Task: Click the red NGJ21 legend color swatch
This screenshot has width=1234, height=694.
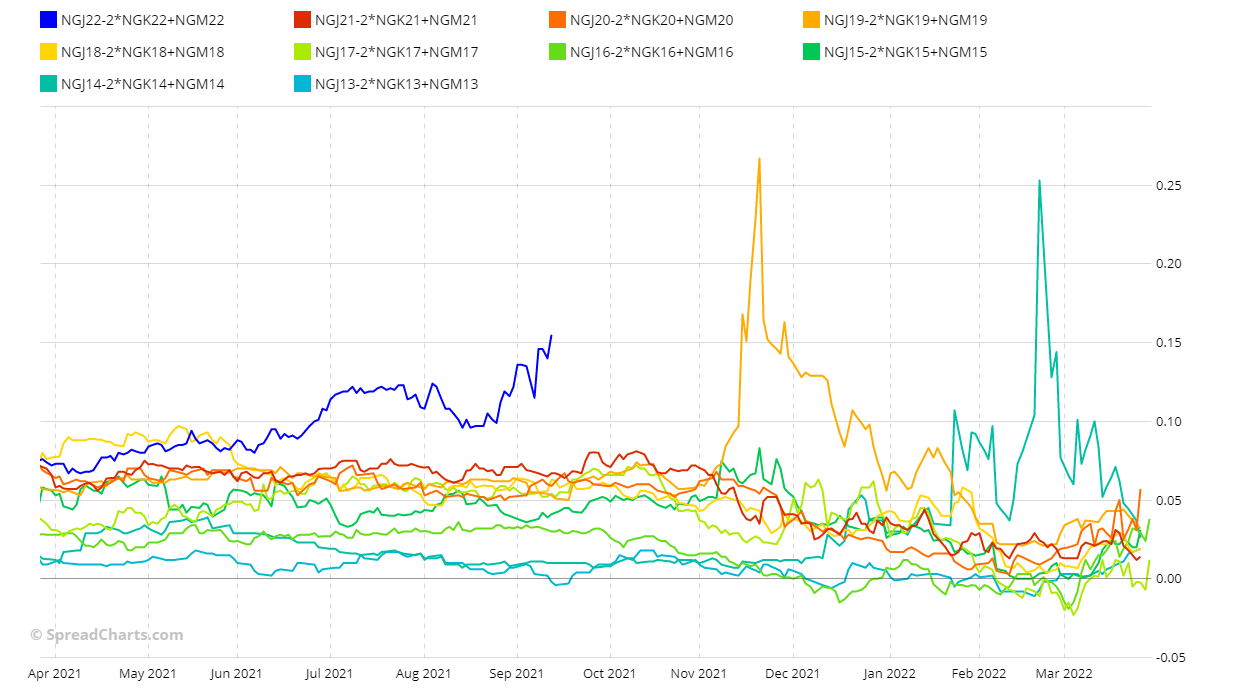Action: 302,20
